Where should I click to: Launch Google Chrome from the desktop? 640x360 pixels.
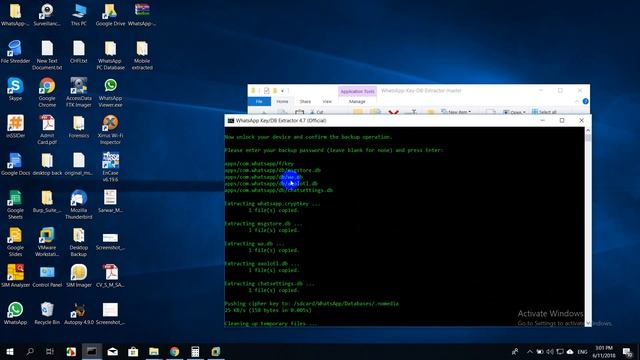(x=47, y=92)
